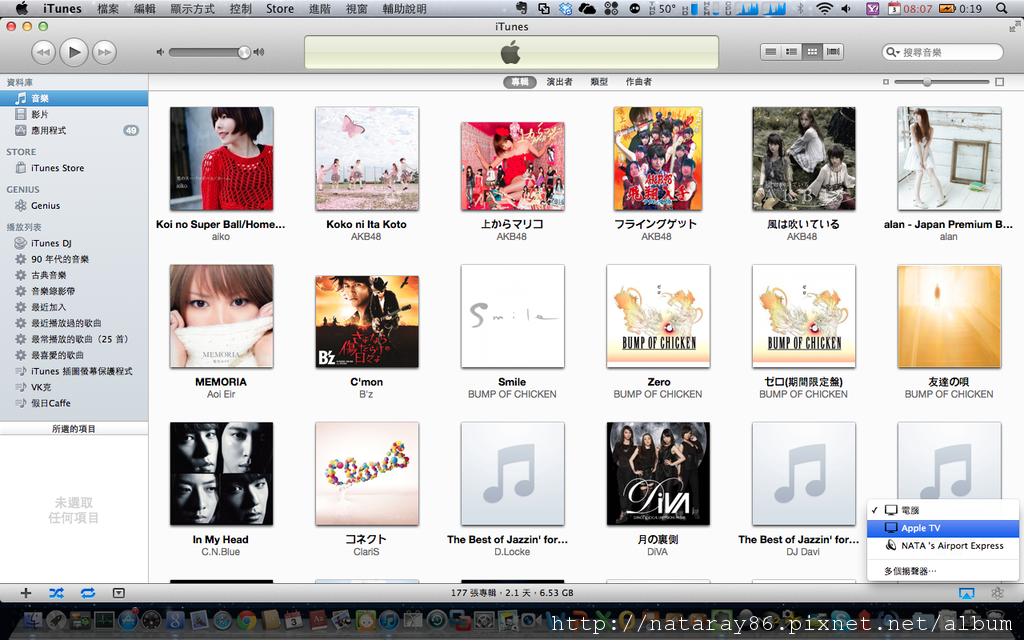Select the 作曲者 composers tab
1024x640 pixels.
tap(639, 82)
